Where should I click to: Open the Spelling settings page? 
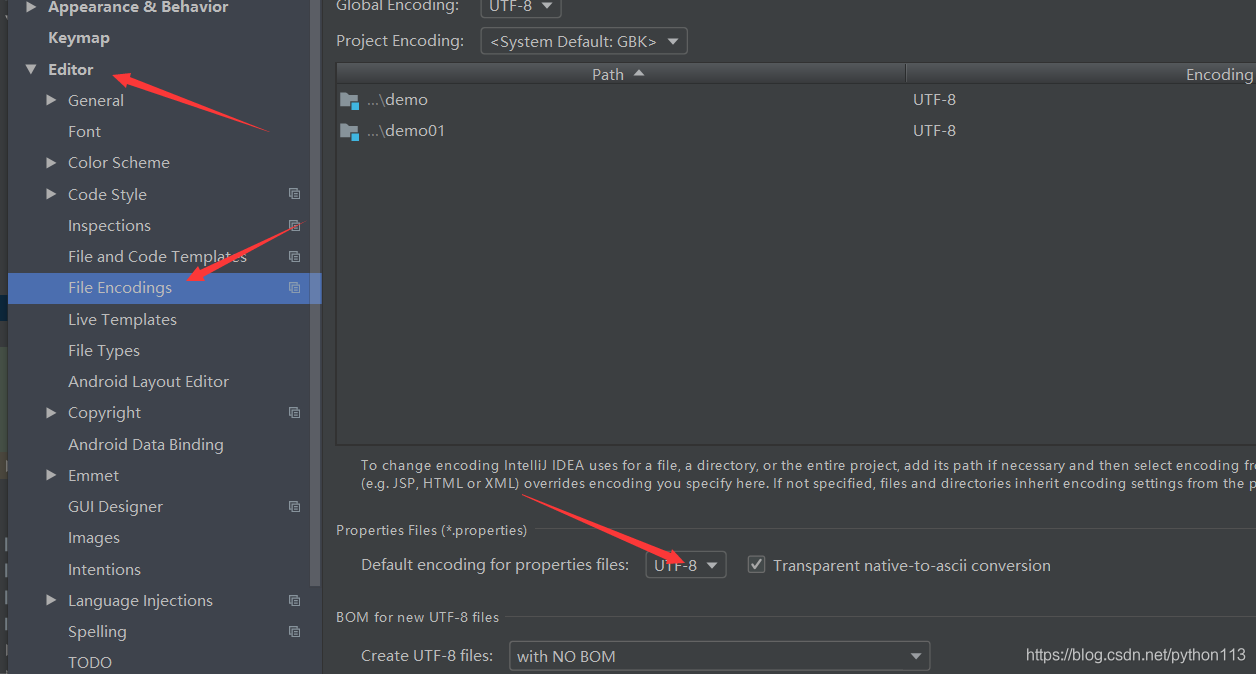tap(97, 632)
